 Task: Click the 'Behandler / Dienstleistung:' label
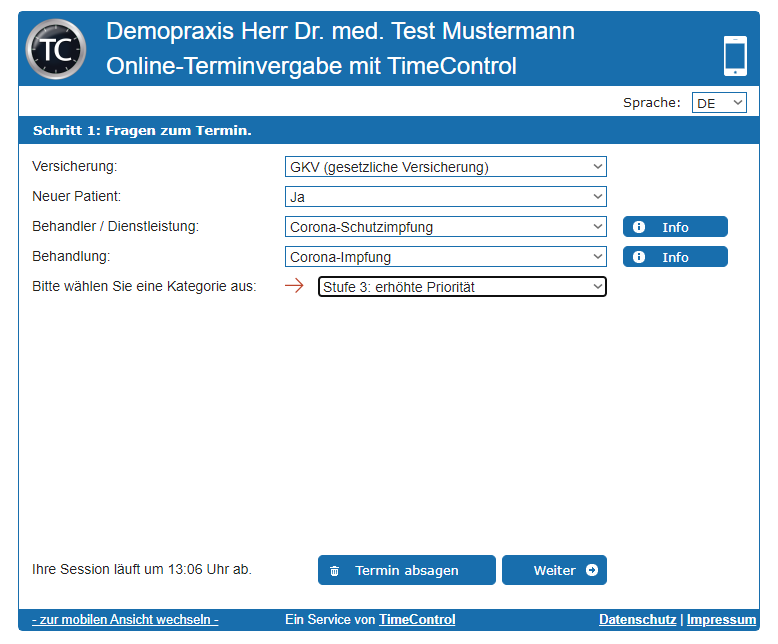(x=115, y=226)
